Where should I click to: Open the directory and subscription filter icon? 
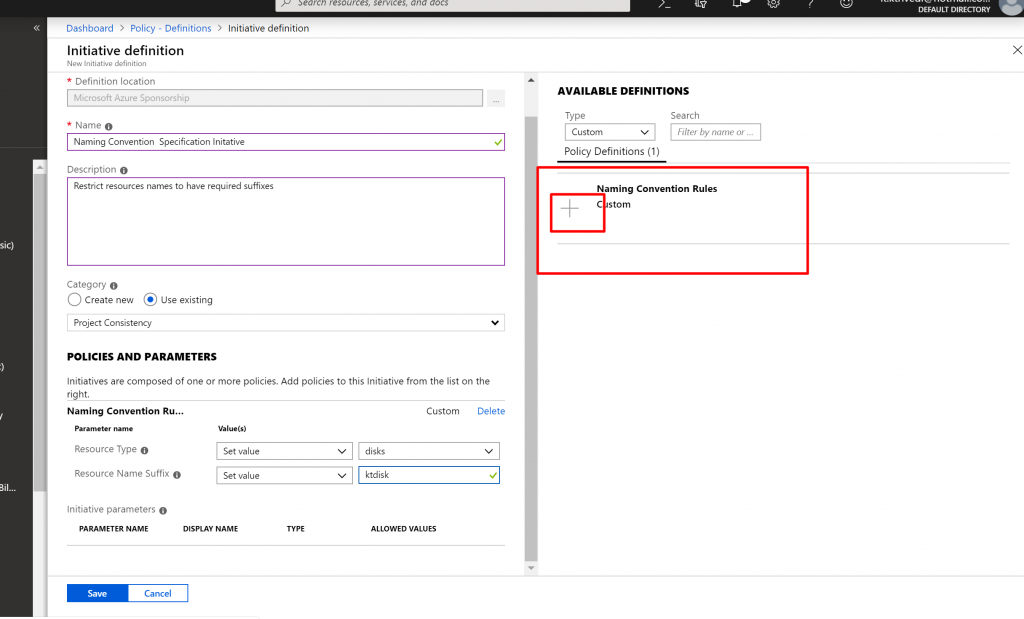[x=700, y=5]
